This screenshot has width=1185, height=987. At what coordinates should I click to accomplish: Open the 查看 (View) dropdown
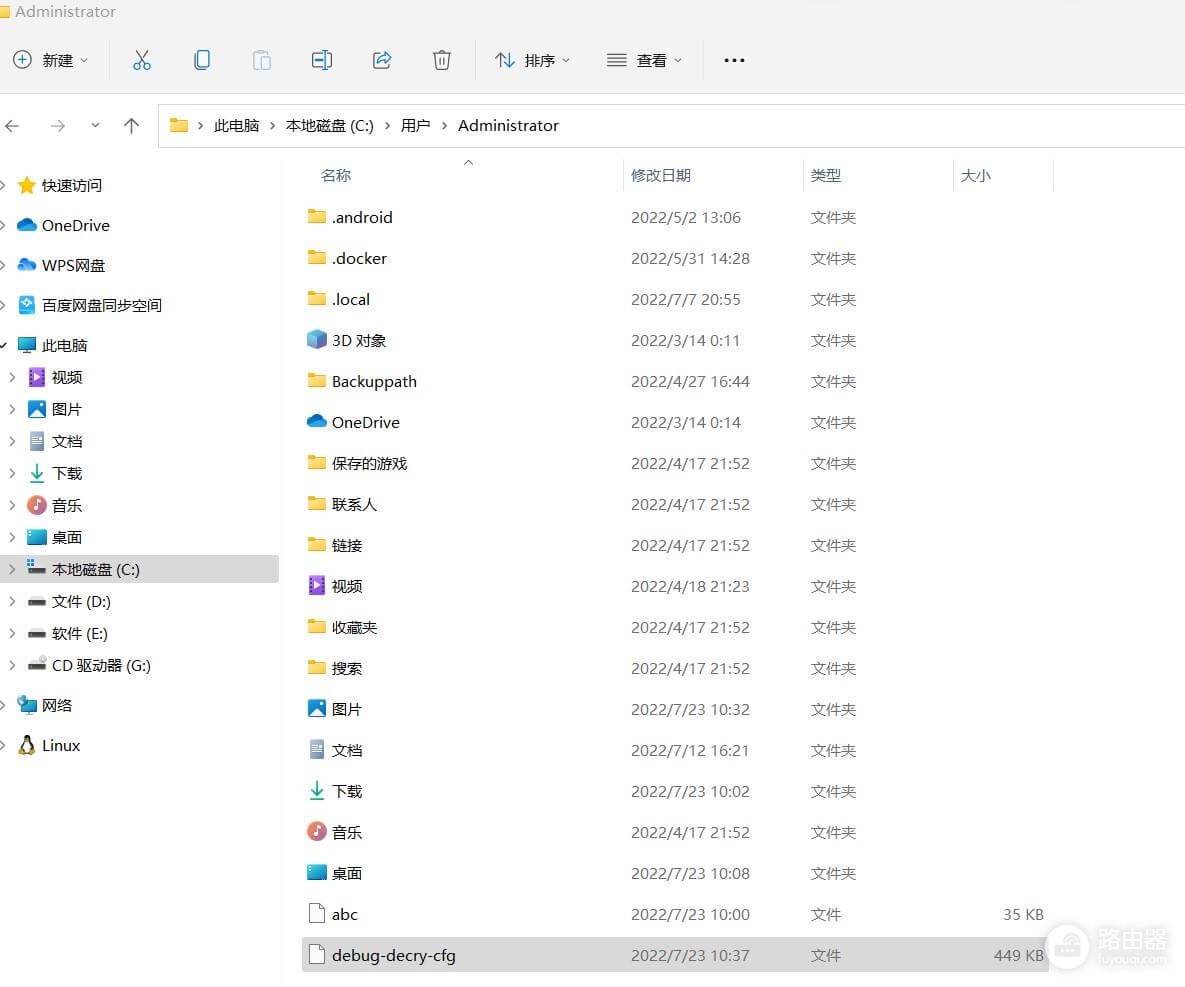tap(644, 60)
